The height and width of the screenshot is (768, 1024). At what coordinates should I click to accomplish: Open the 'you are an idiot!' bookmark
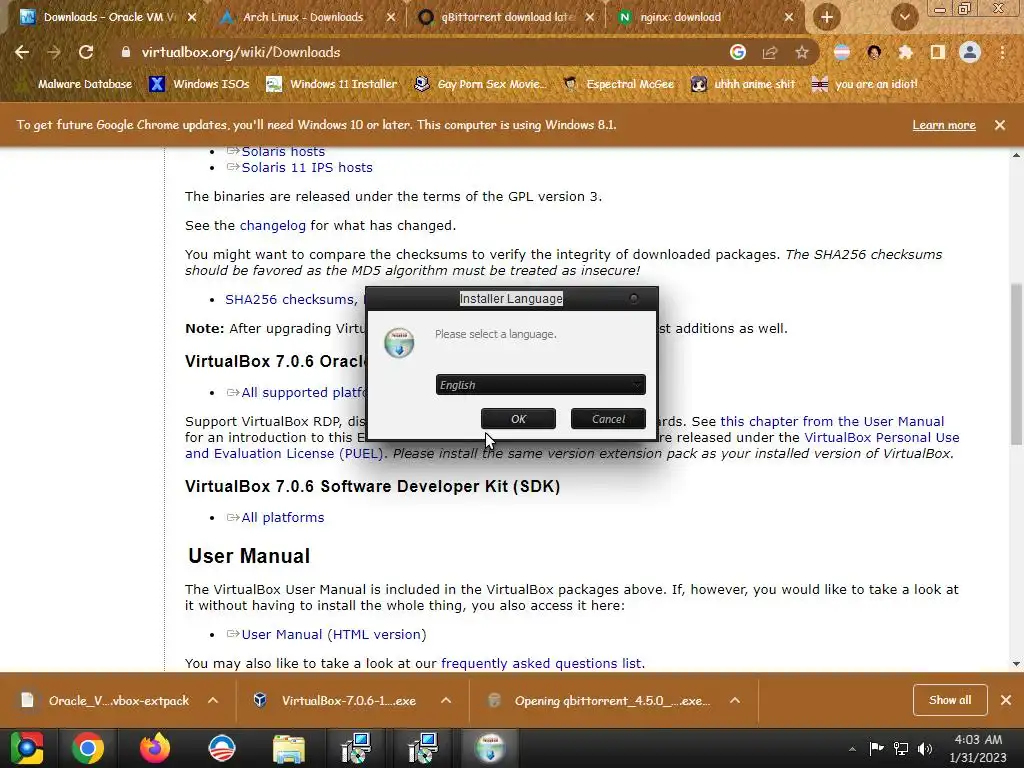pyautogui.click(x=865, y=84)
